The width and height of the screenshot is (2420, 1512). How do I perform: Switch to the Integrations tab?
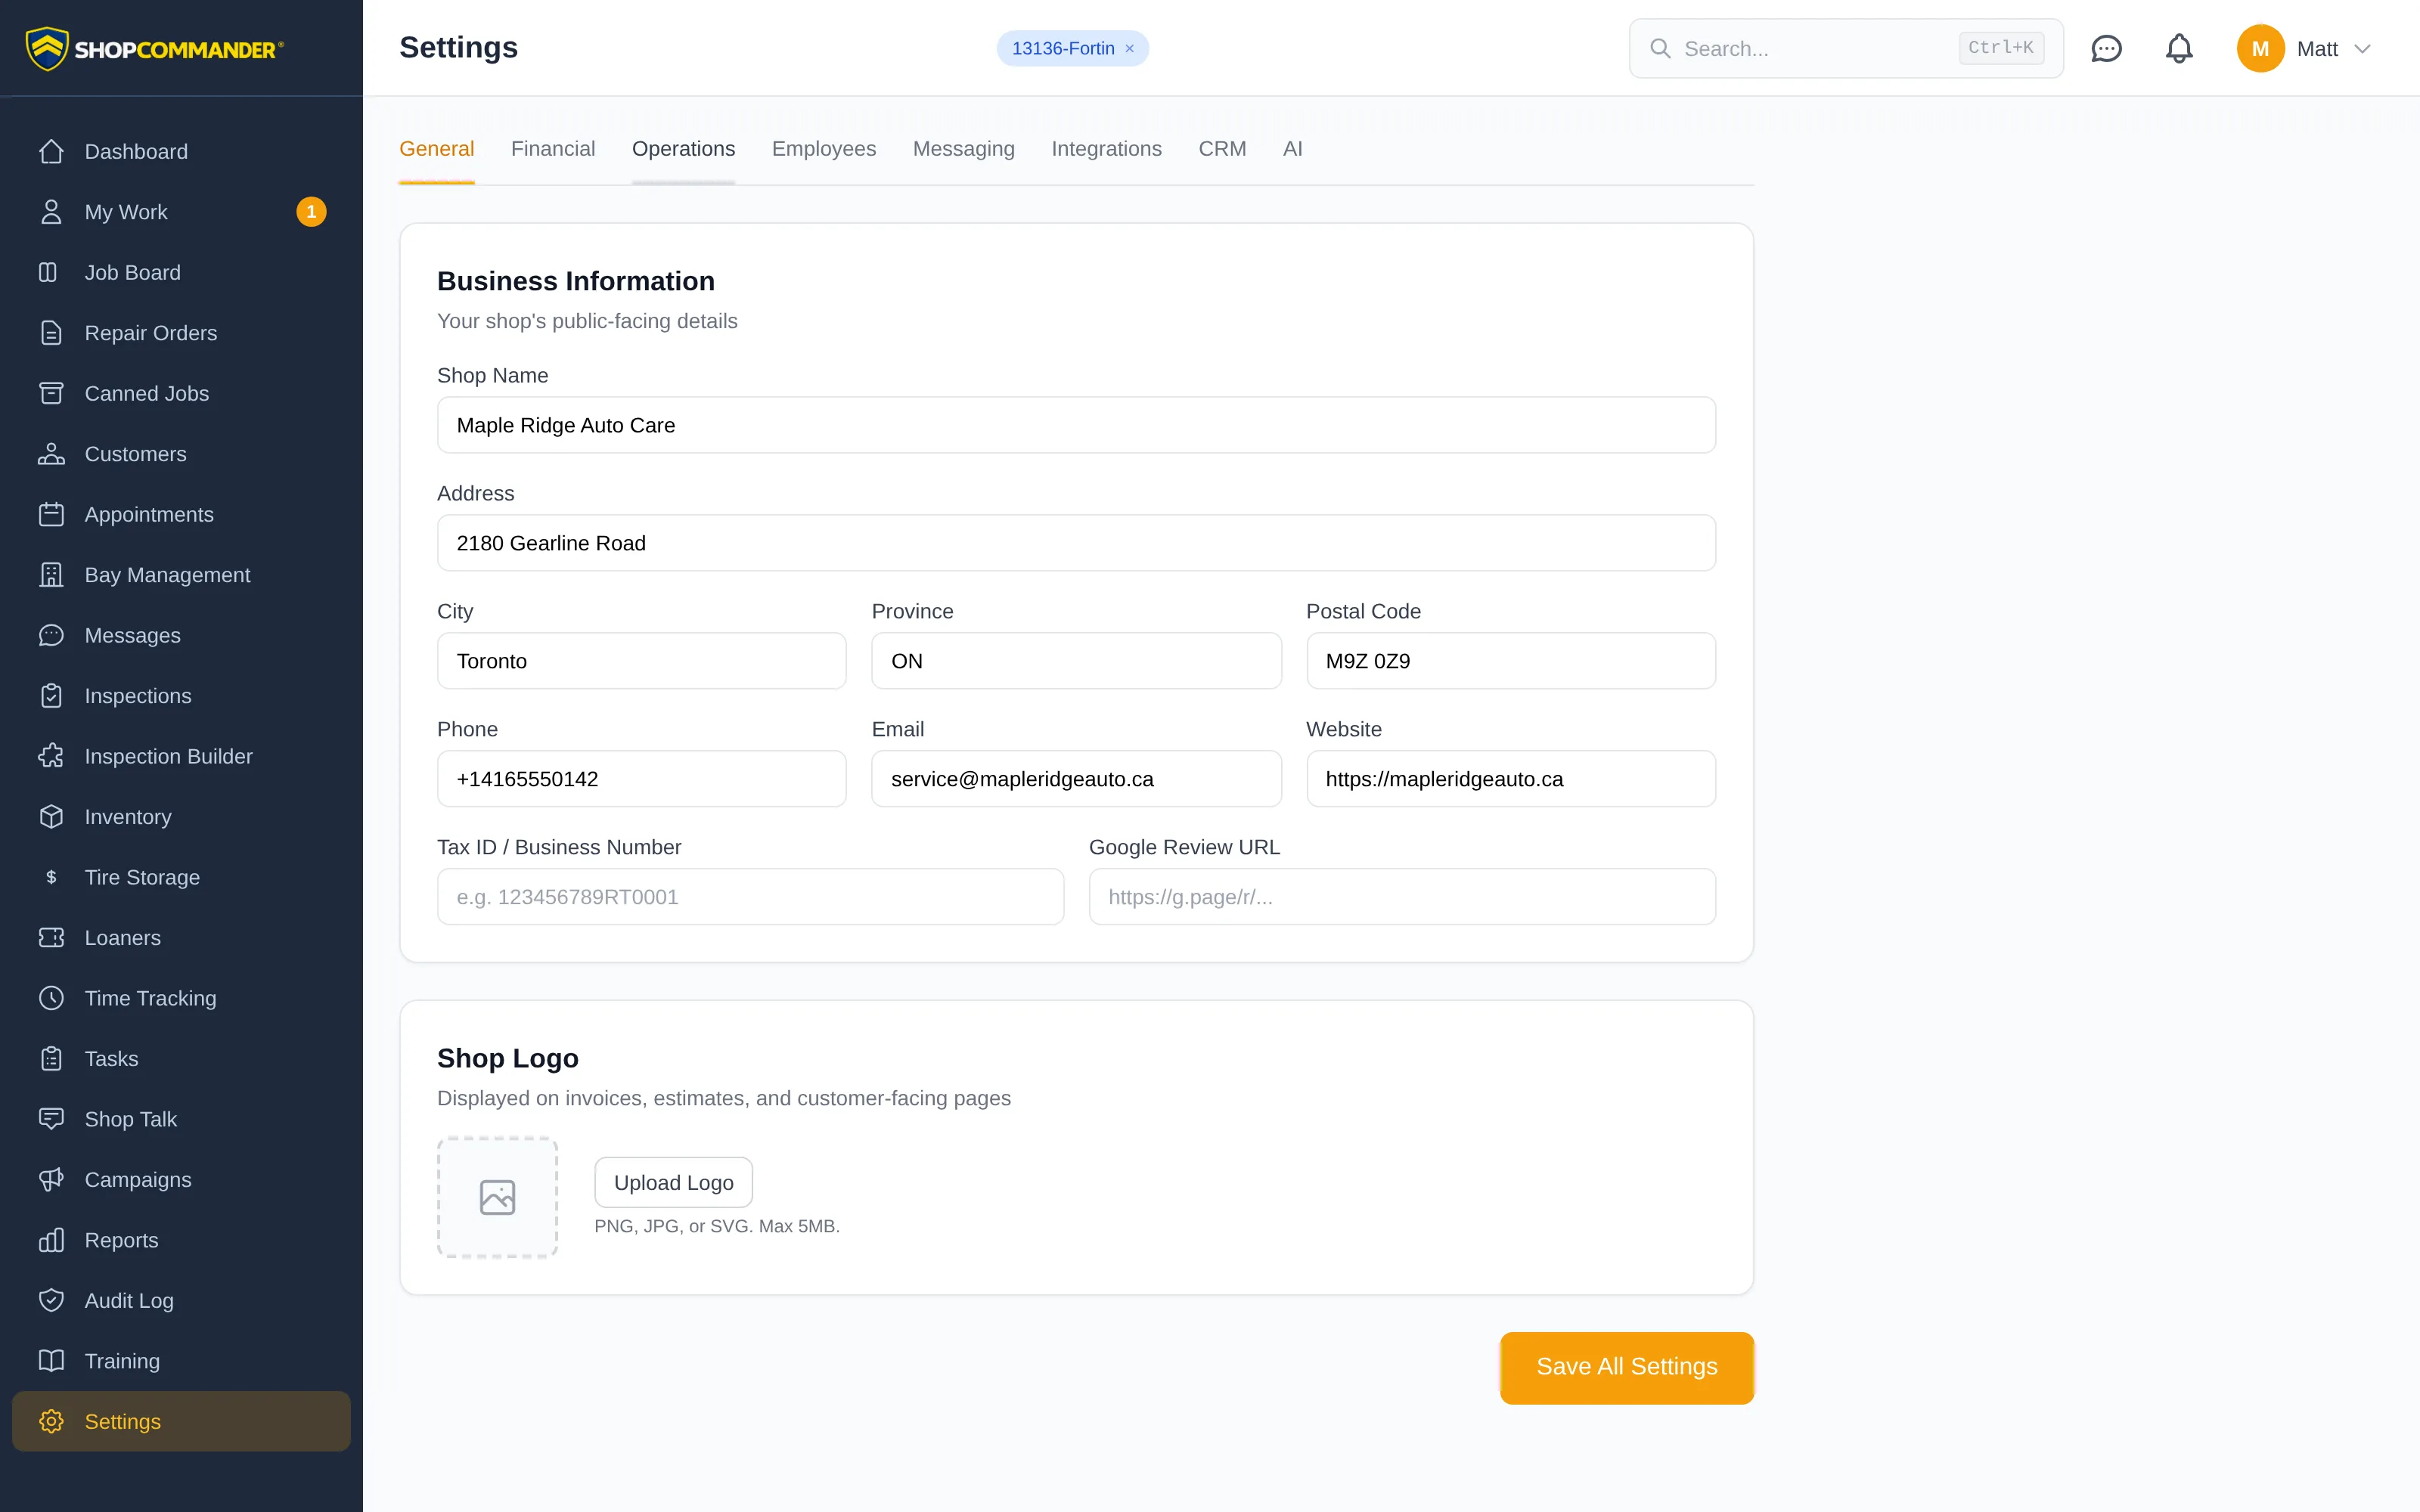(1106, 149)
